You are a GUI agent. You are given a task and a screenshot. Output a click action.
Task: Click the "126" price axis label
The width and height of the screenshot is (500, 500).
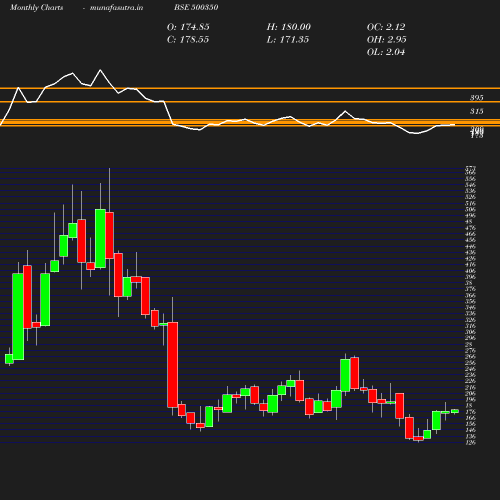(470, 443)
